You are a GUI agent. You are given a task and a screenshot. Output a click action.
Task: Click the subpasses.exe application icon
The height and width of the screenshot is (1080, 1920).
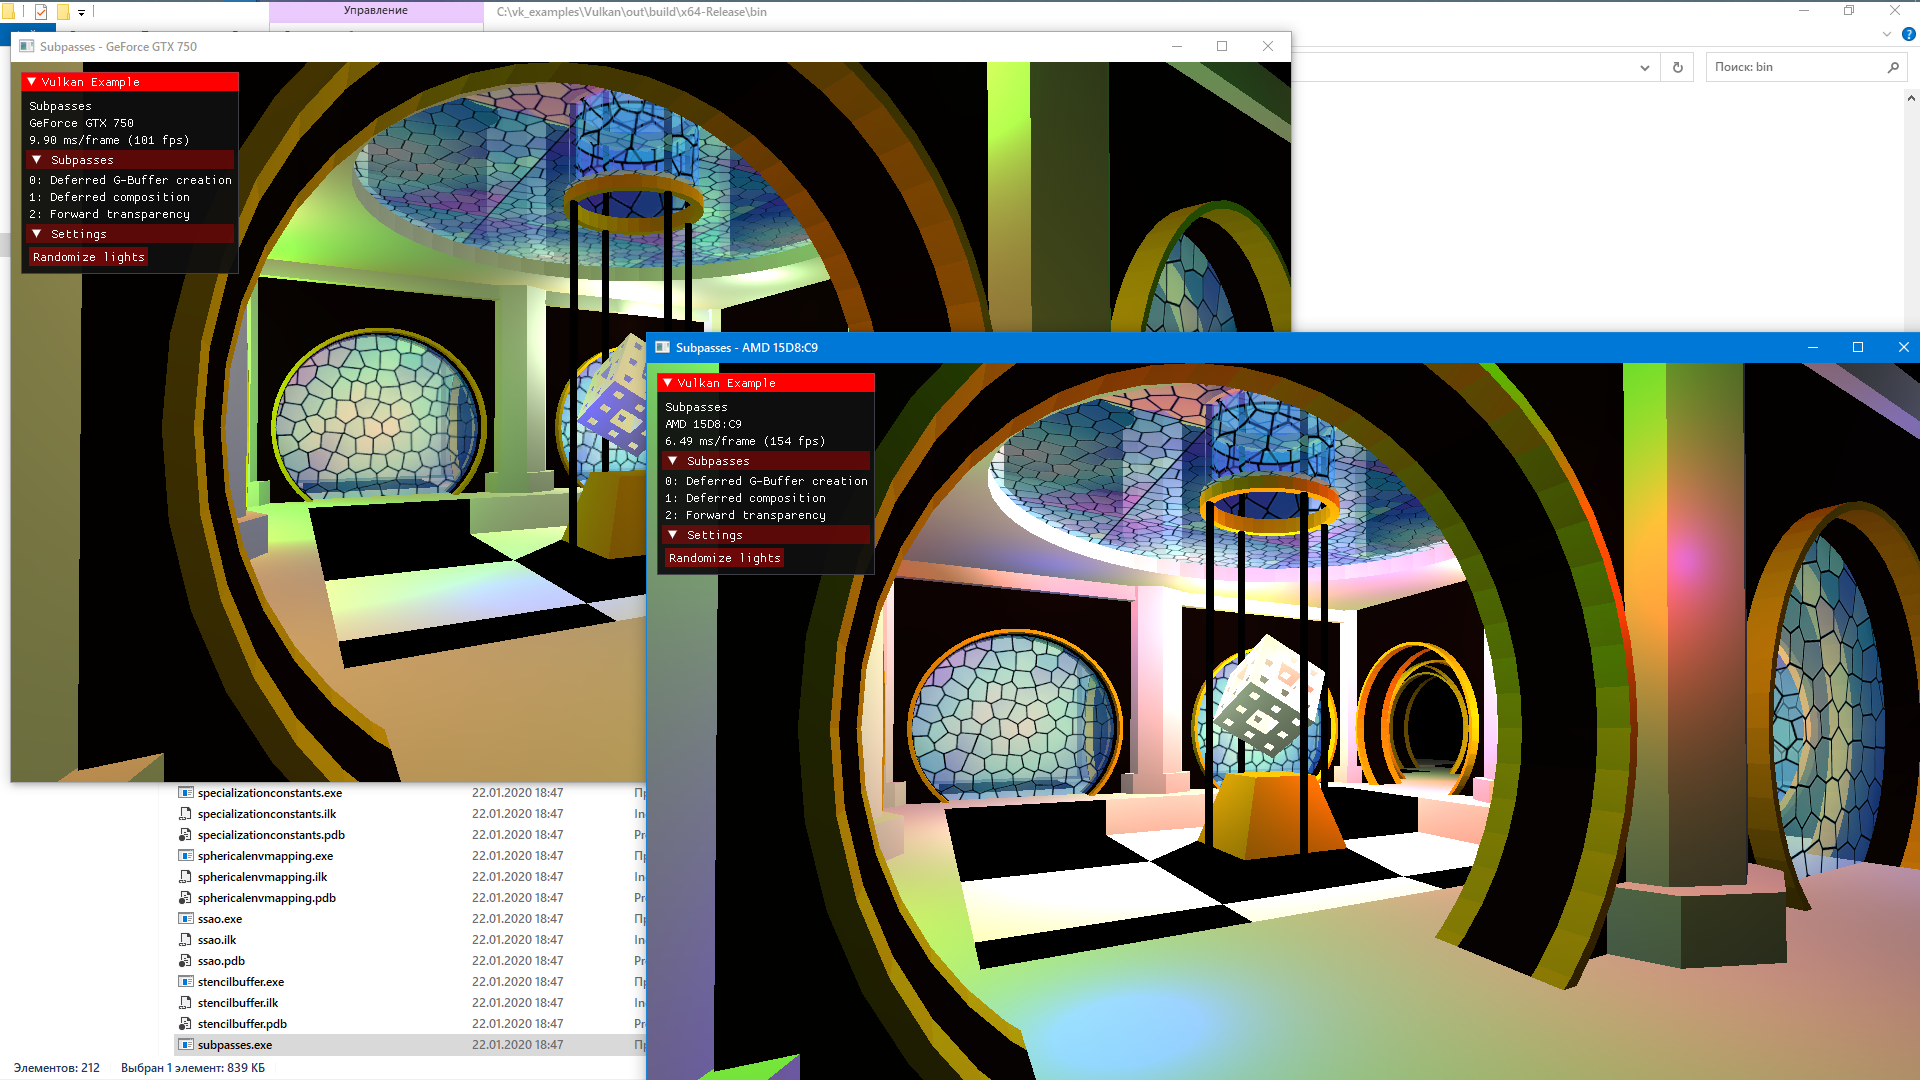186,1044
